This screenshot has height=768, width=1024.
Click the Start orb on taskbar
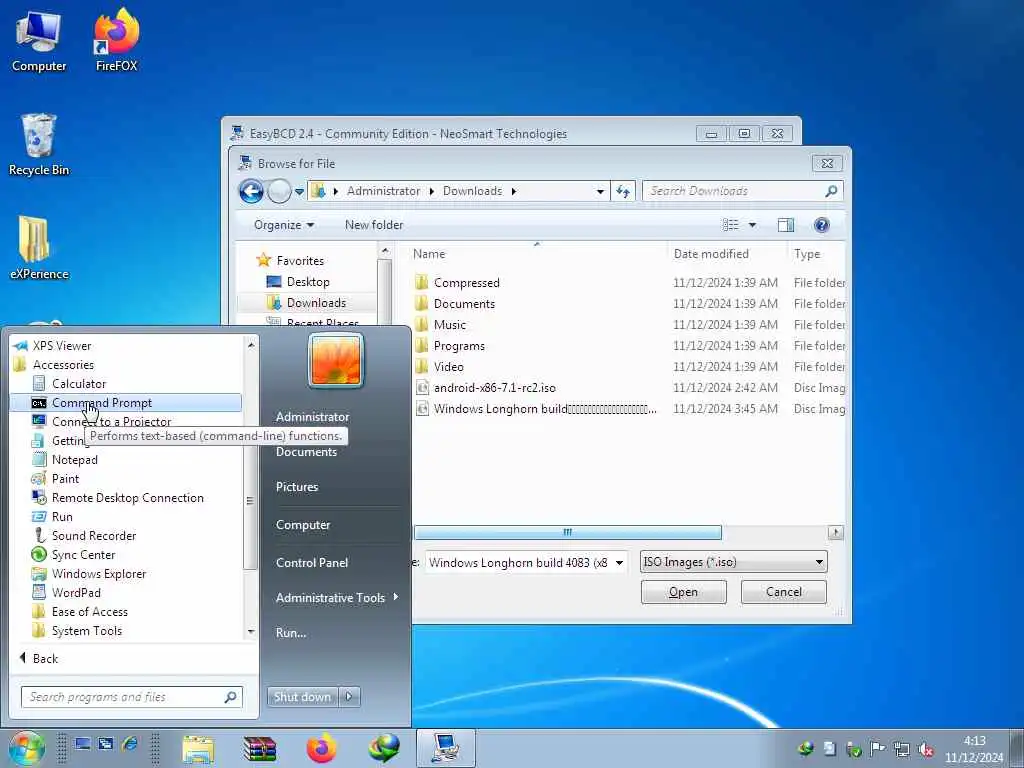(x=26, y=748)
